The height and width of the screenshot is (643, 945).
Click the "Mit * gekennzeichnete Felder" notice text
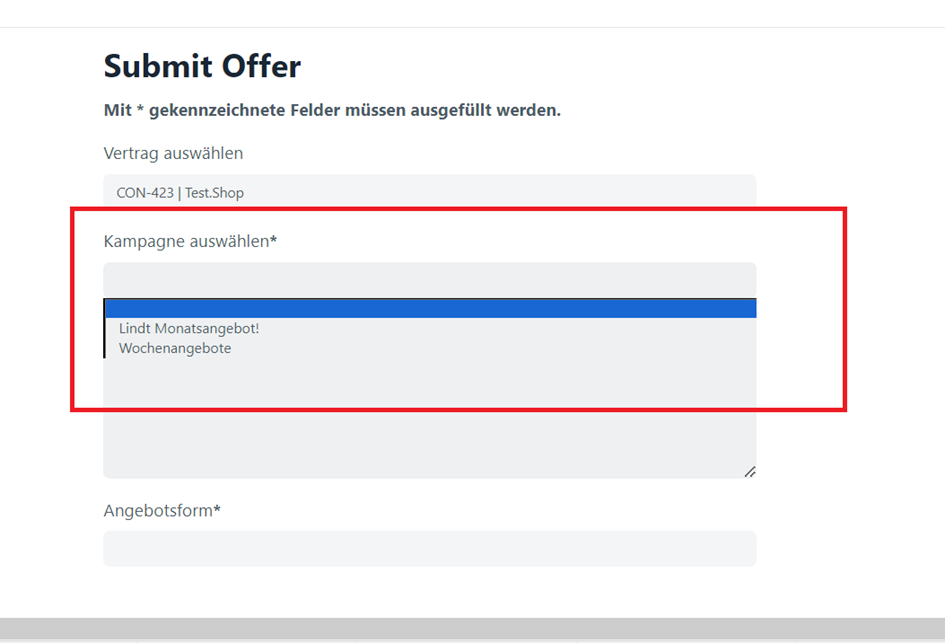pyautogui.click(x=332, y=110)
